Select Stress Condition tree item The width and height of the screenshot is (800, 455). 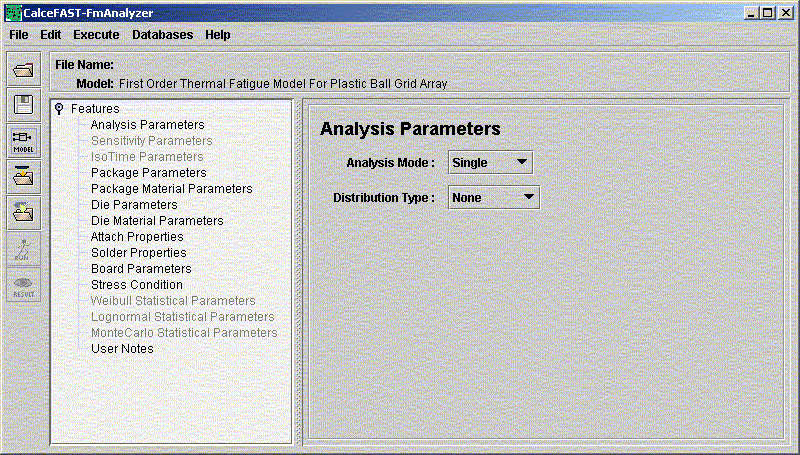point(137,285)
